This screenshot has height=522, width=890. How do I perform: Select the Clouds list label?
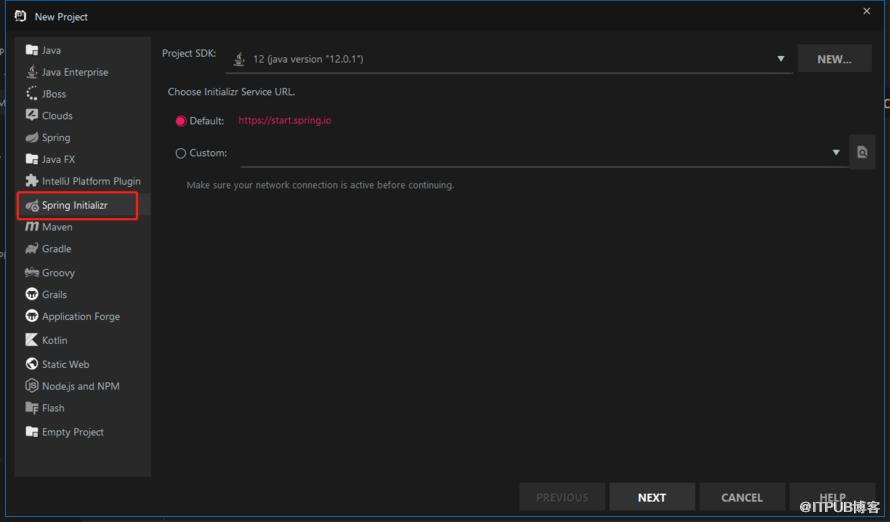(57, 116)
